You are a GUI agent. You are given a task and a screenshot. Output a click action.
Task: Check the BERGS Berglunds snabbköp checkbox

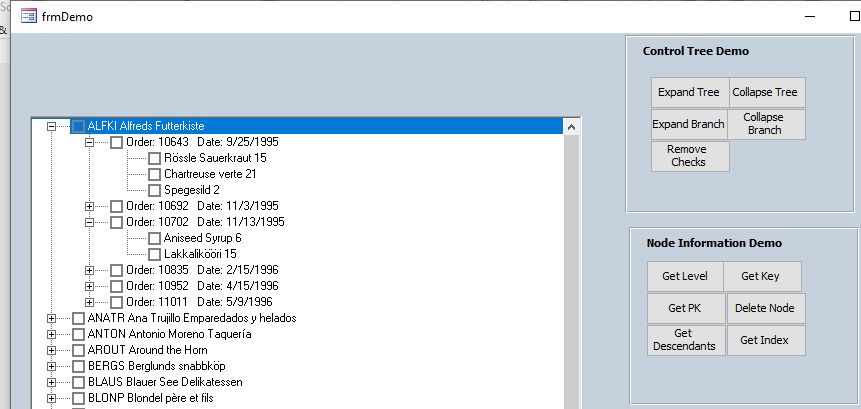79,366
